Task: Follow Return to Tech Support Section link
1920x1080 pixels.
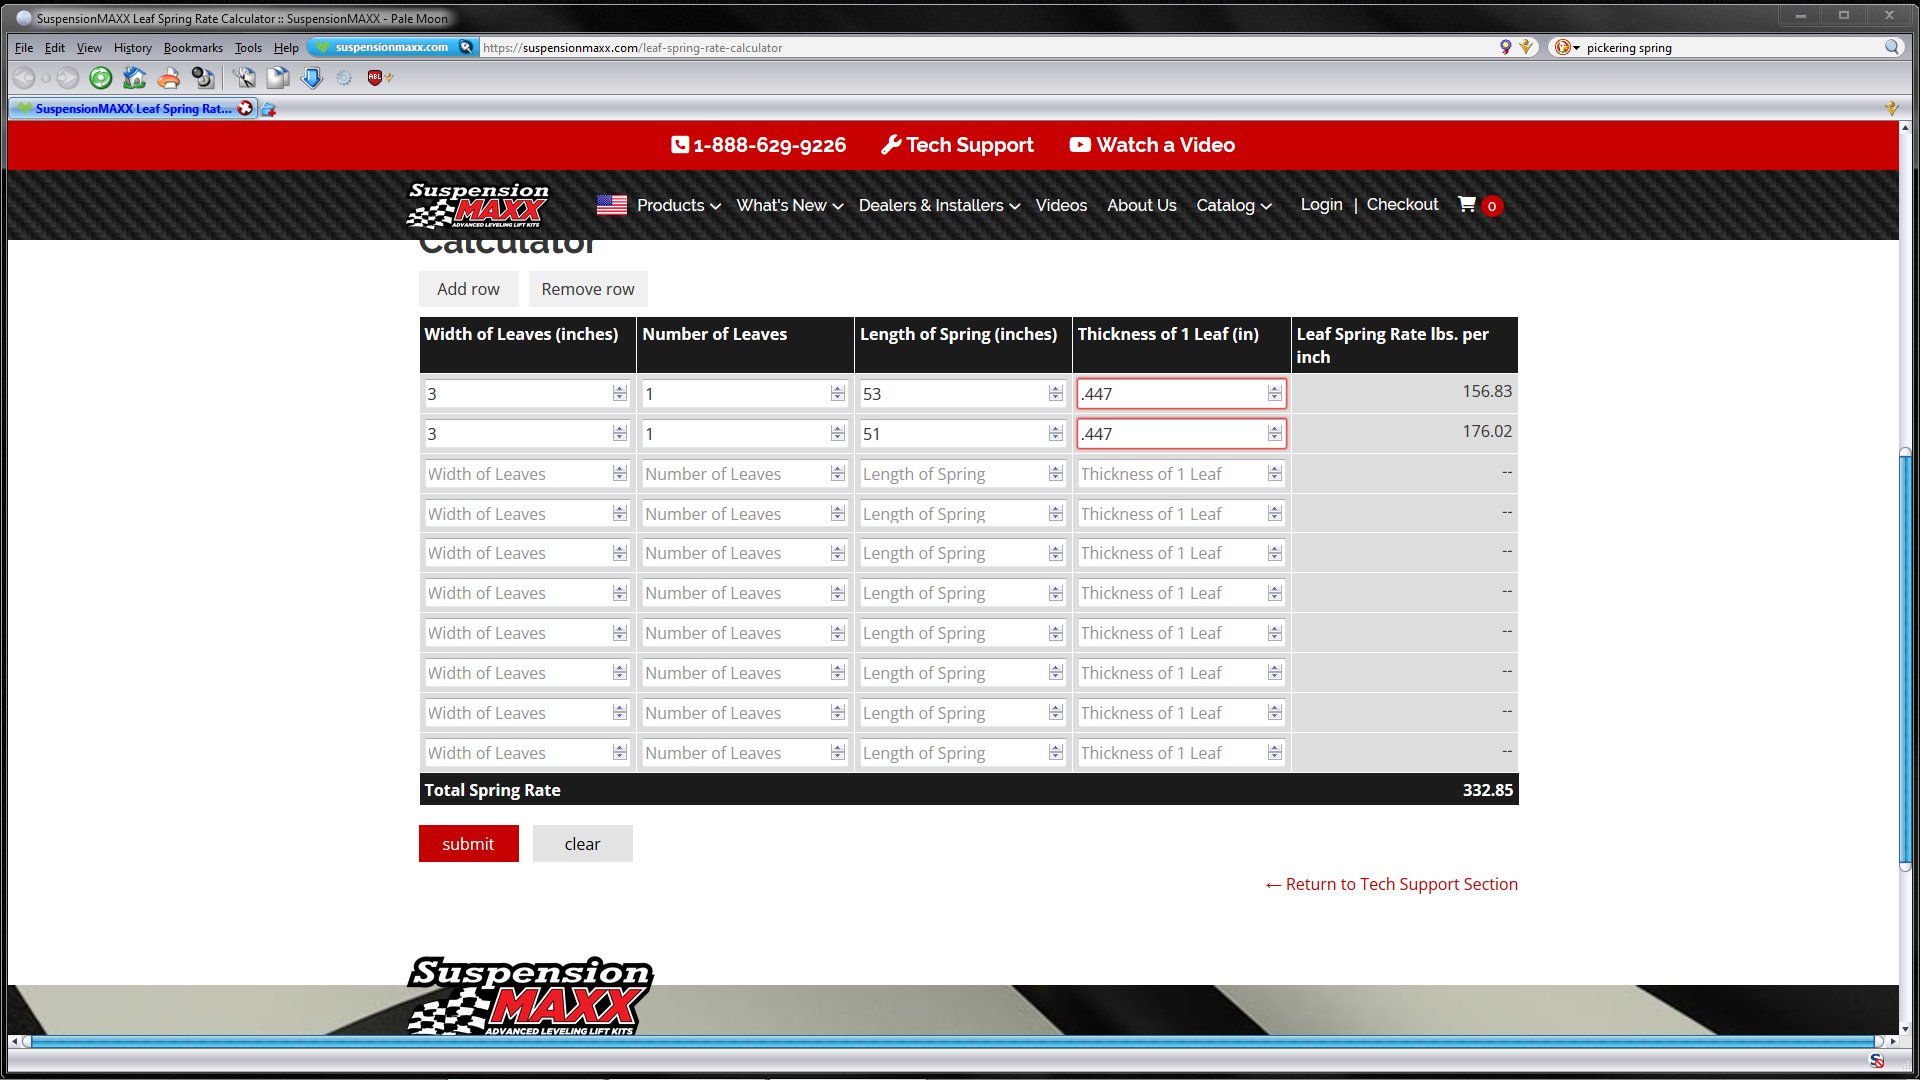Action: pos(1391,884)
